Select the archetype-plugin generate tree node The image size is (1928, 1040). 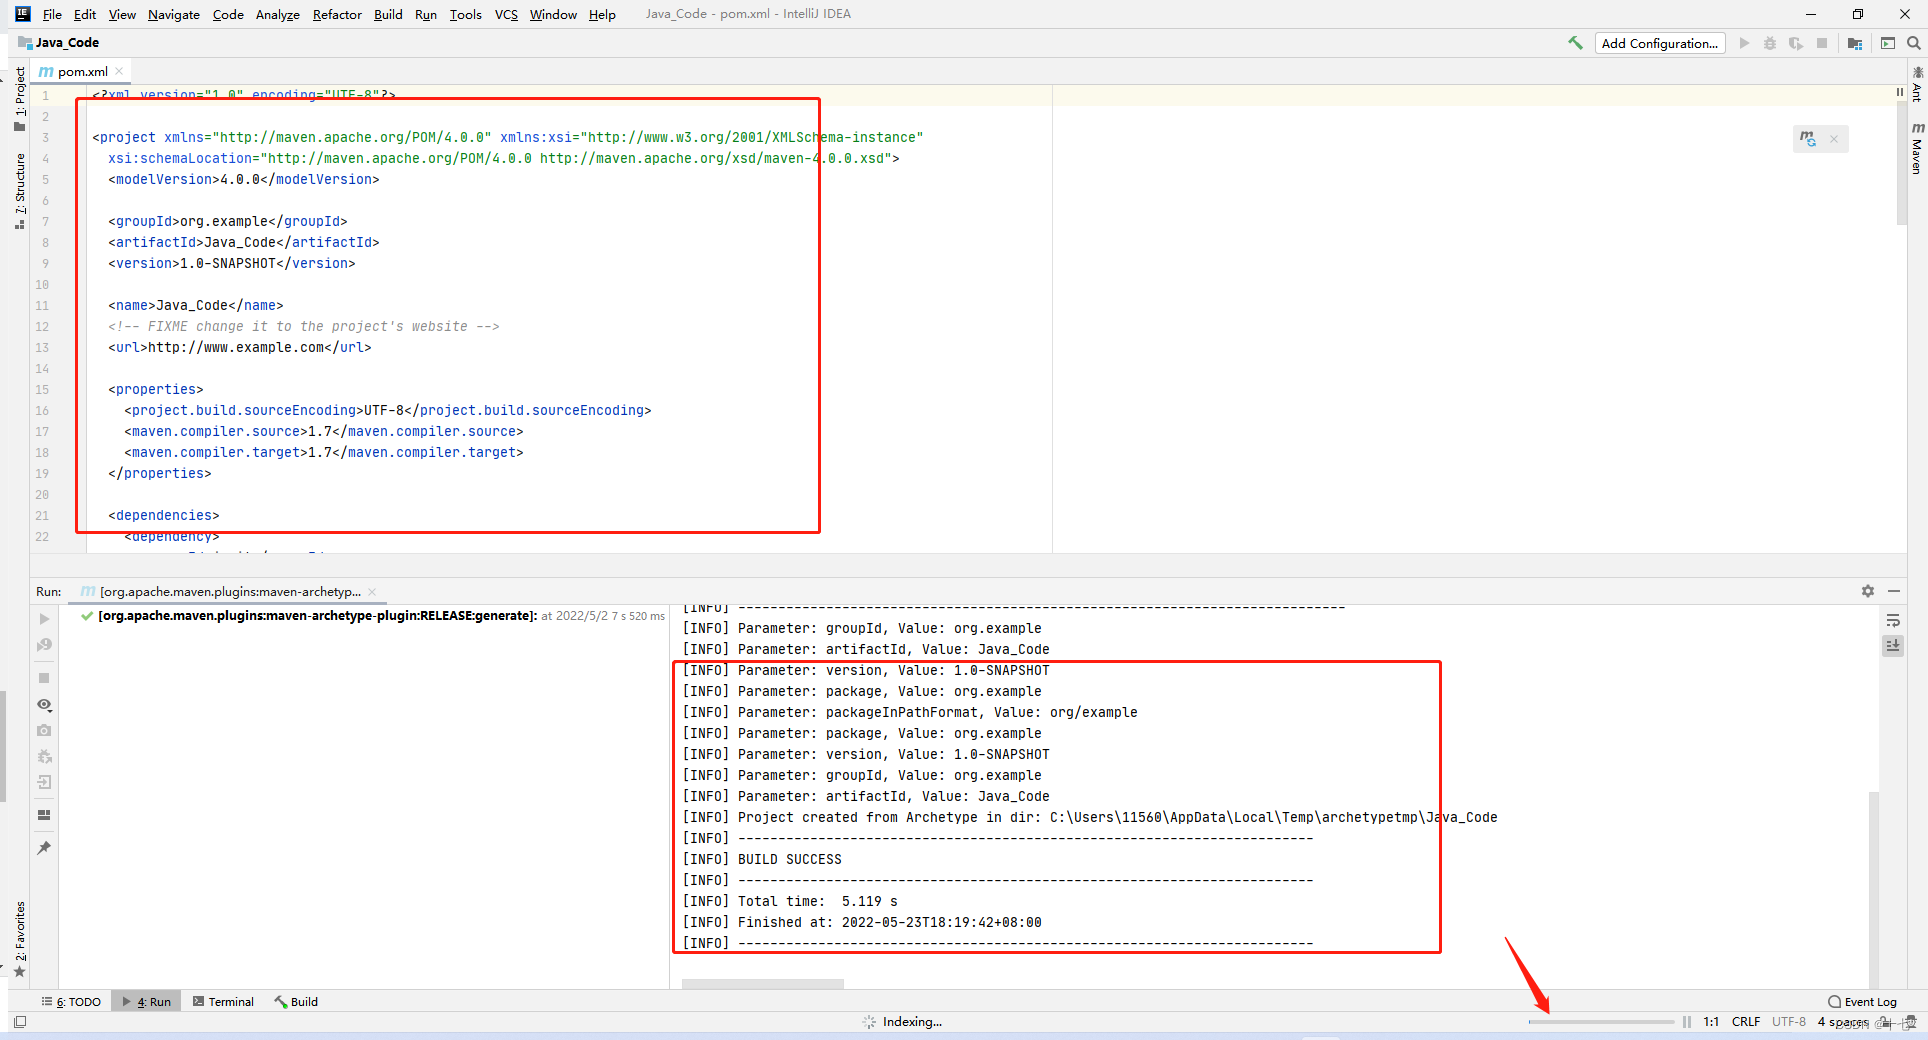(318, 616)
